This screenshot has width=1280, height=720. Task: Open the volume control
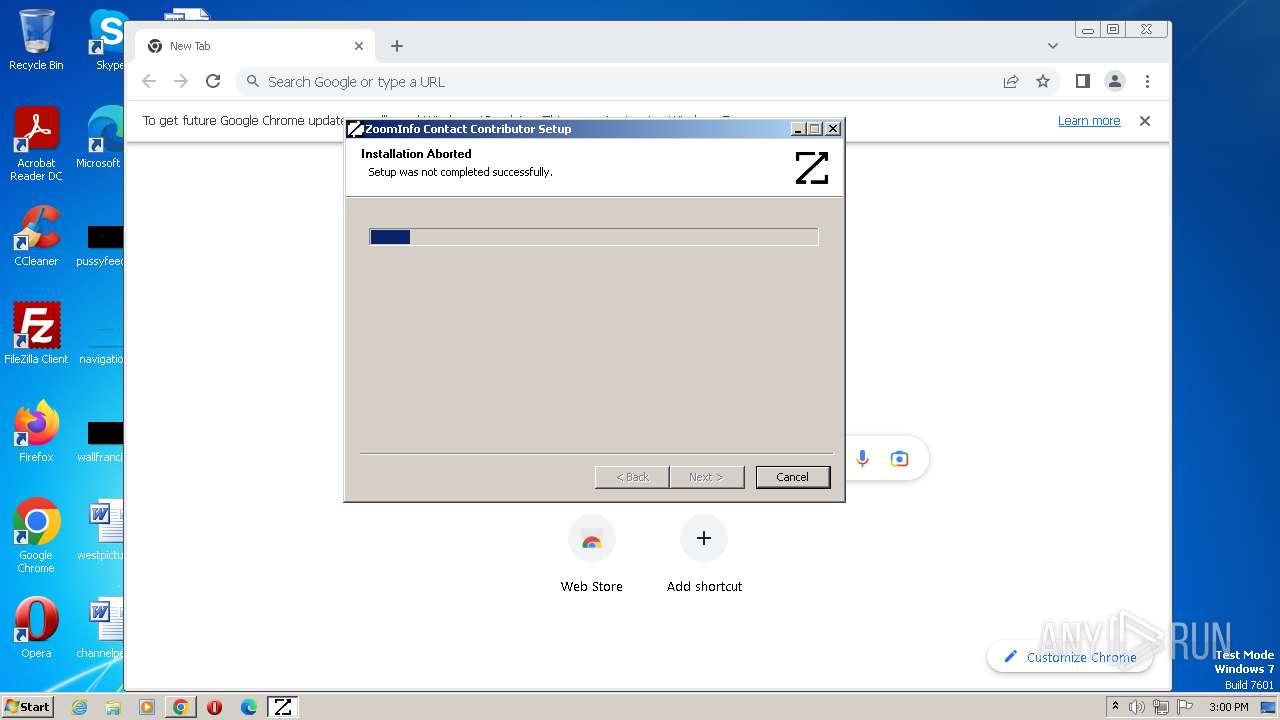[x=1137, y=707]
